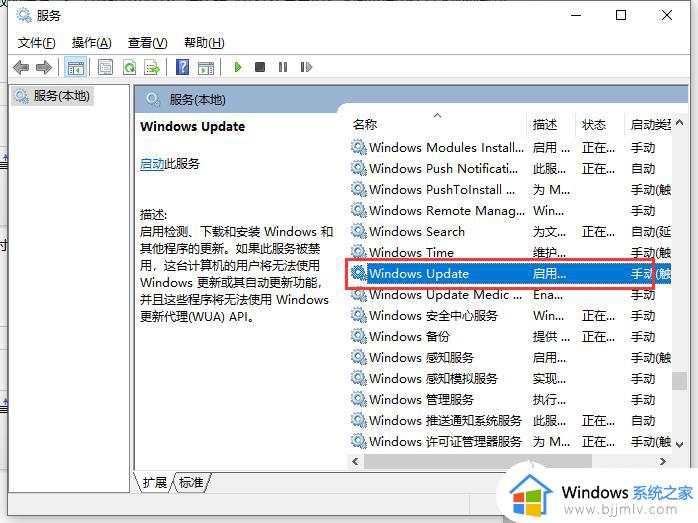Pause the service with the pause icon
698x523 pixels.
pos(283,67)
